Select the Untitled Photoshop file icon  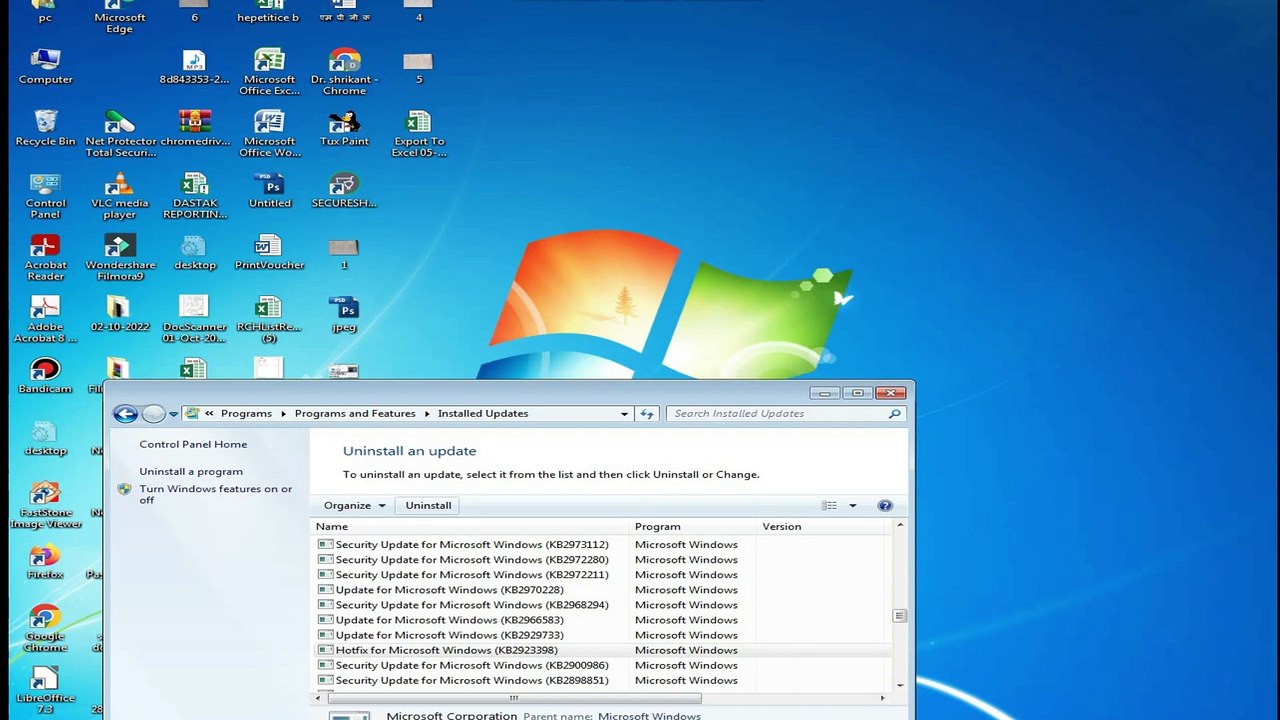click(269, 190)
